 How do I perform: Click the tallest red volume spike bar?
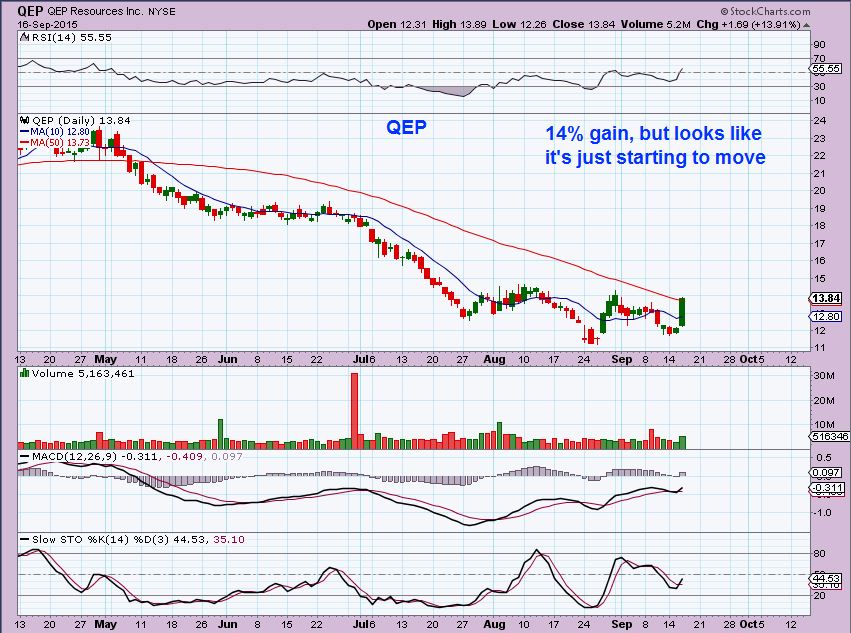click(x=354, y=410)
